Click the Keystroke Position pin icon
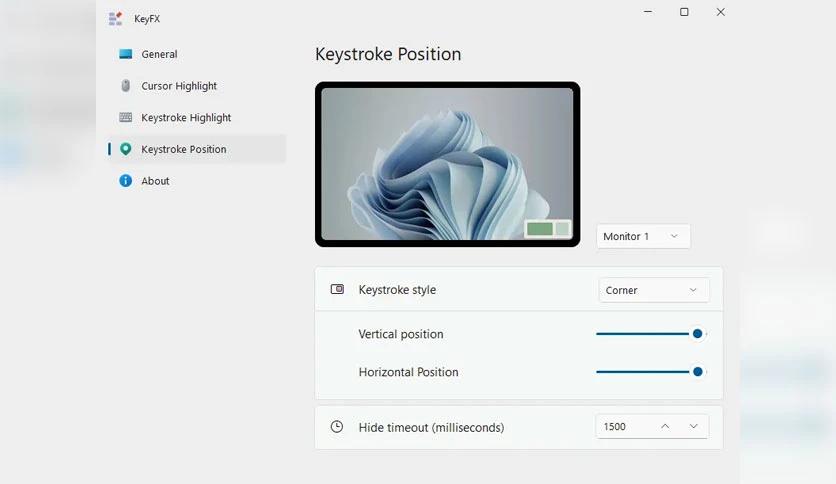Screen dimensions: 836x484 [x=126, y=149]
